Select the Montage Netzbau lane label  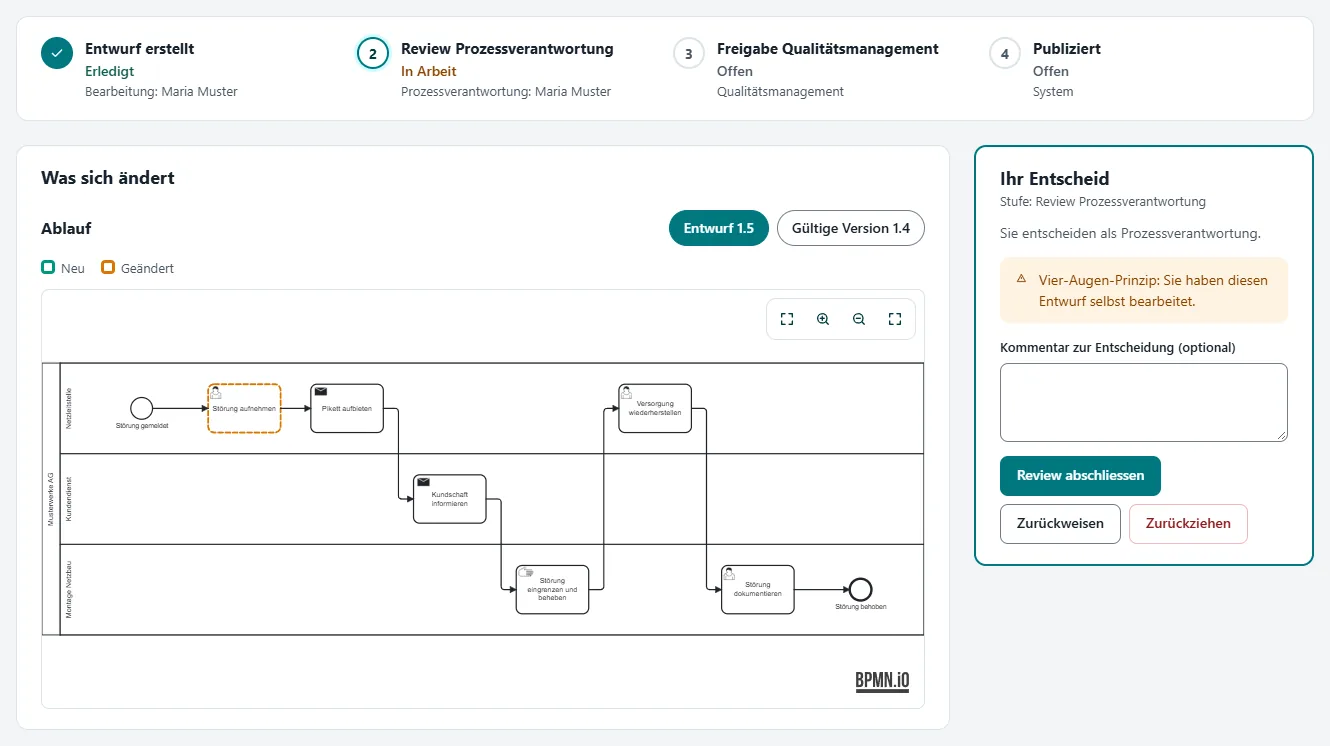tap(69, 590)
